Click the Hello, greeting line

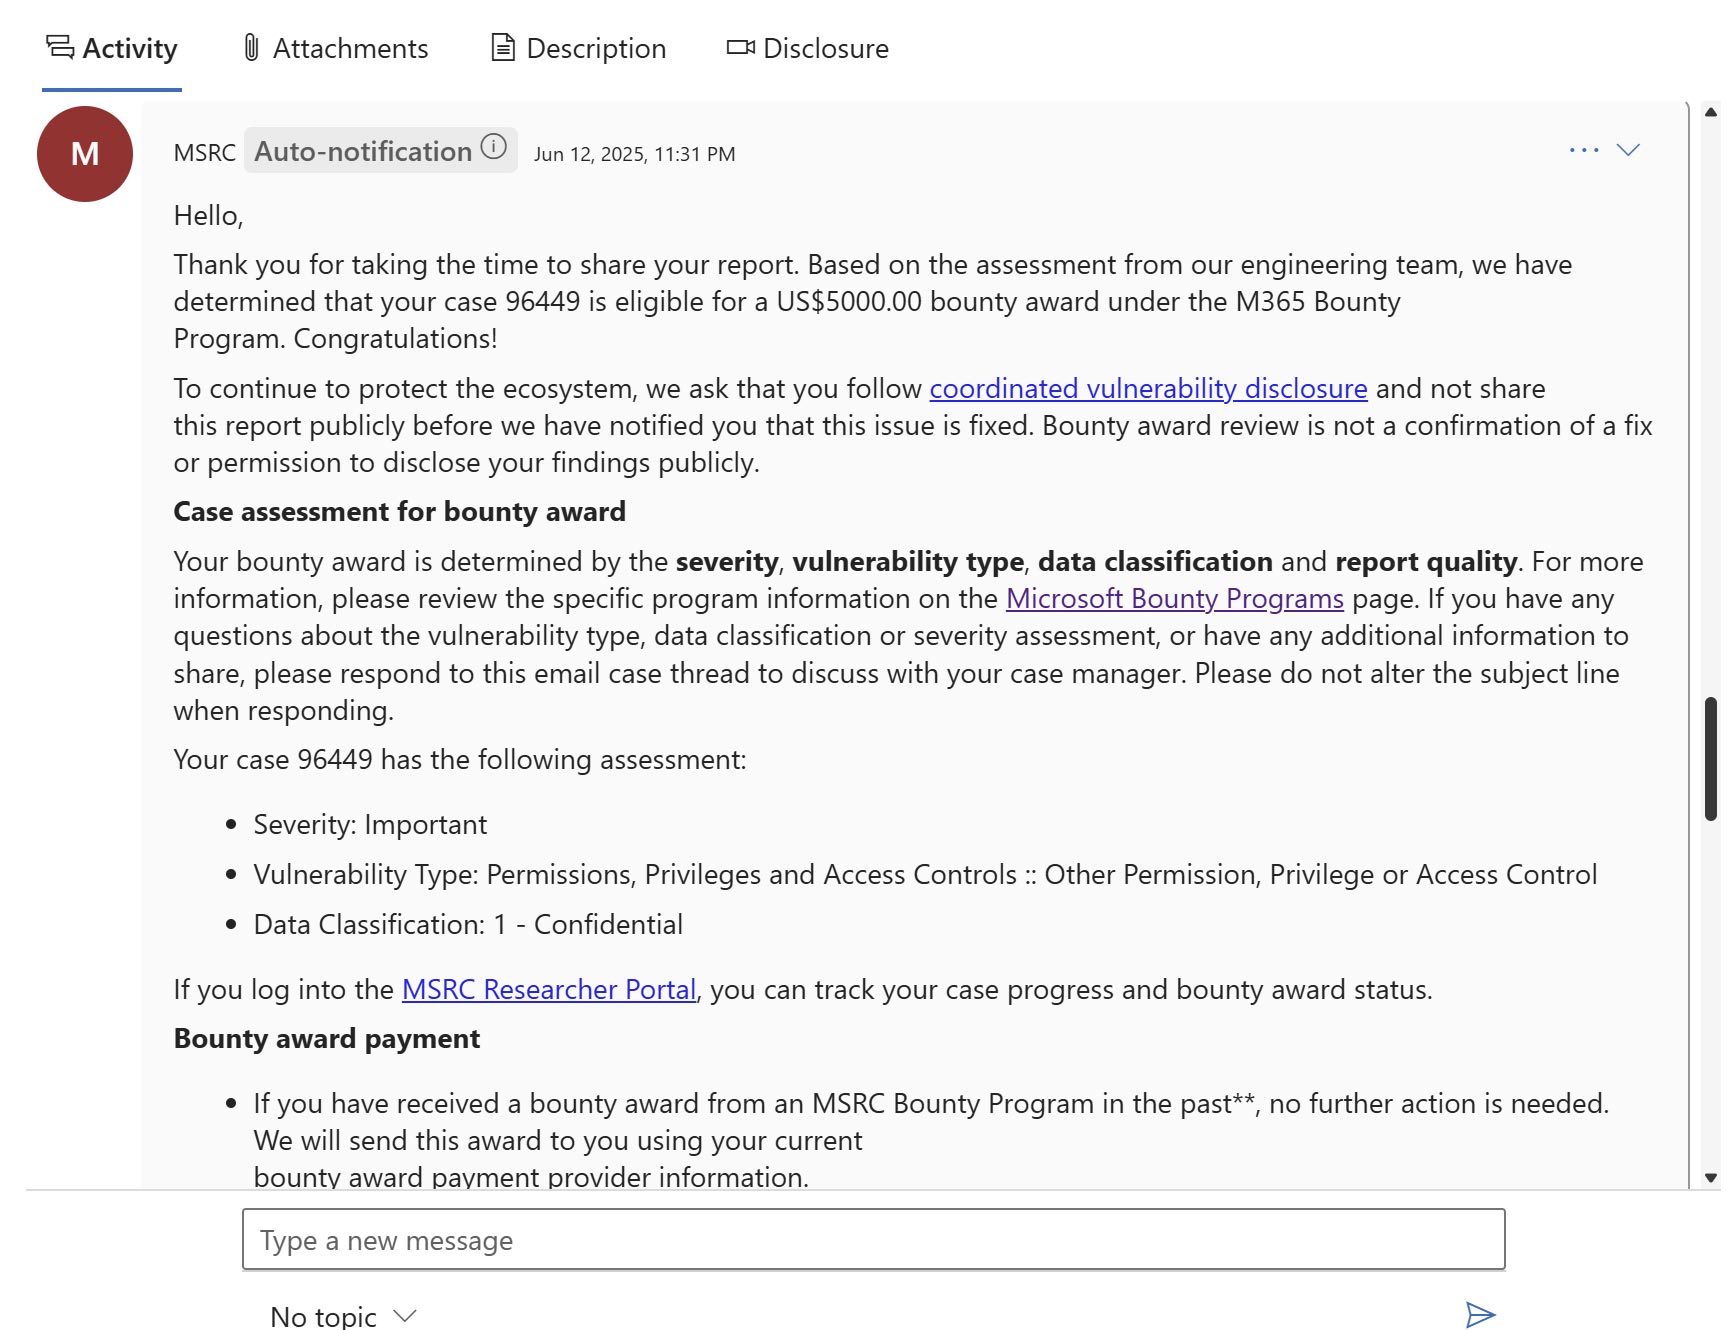208,215
